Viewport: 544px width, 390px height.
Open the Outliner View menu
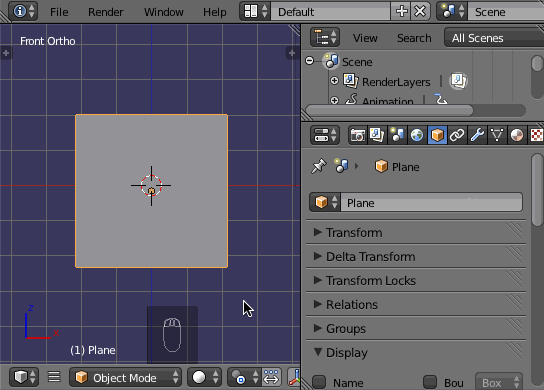click(365, 38)
